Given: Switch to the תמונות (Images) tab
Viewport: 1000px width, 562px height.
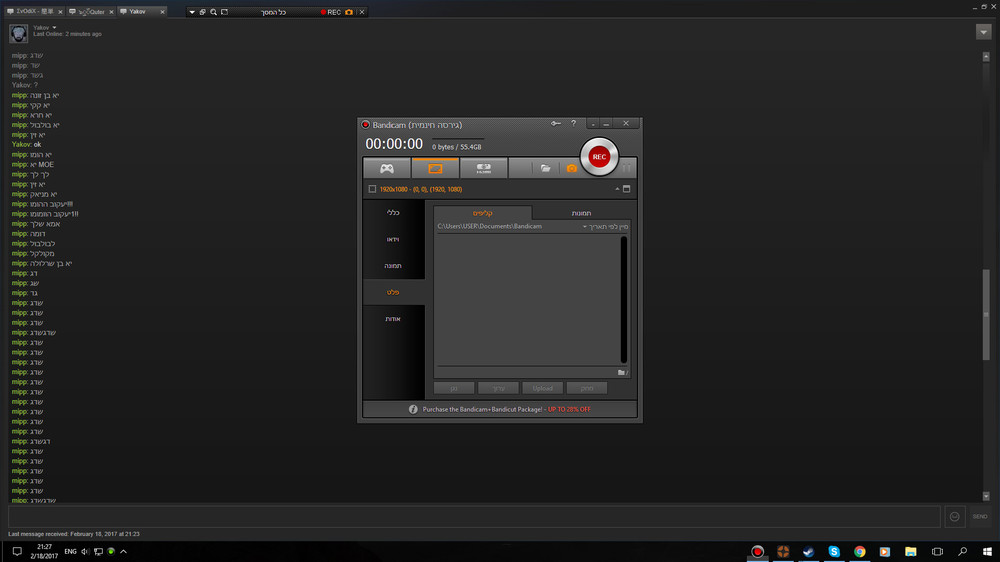Looking at the screenshot, I should click(x=581, y=213).
